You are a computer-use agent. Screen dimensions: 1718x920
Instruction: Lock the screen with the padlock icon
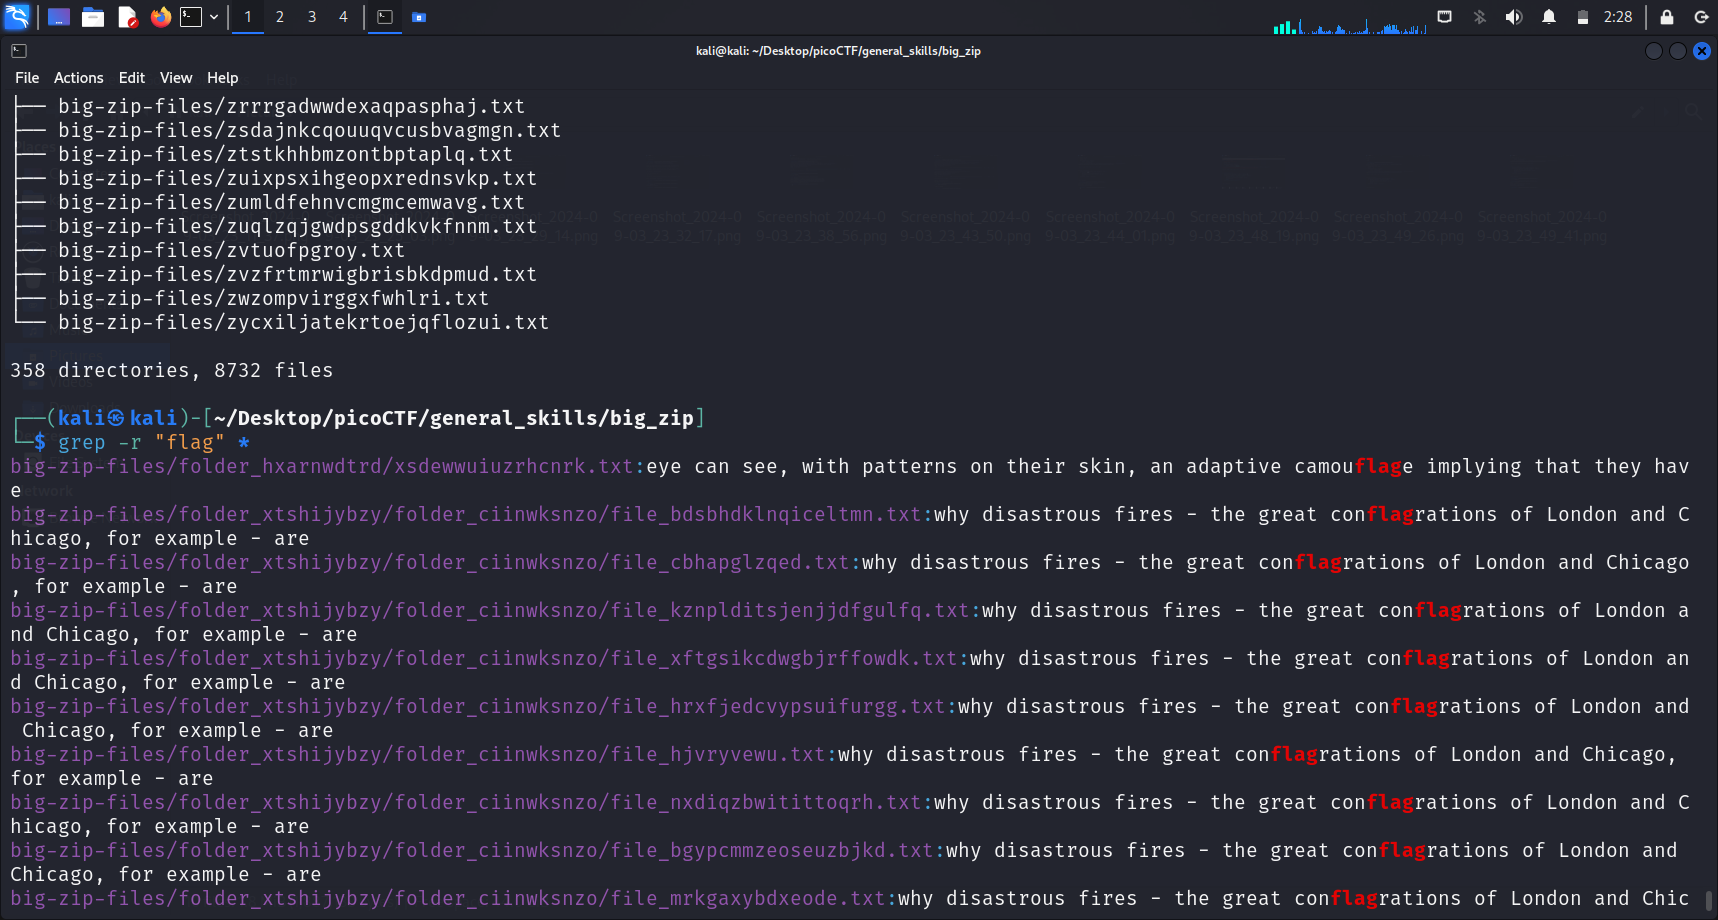(1666, 17)
